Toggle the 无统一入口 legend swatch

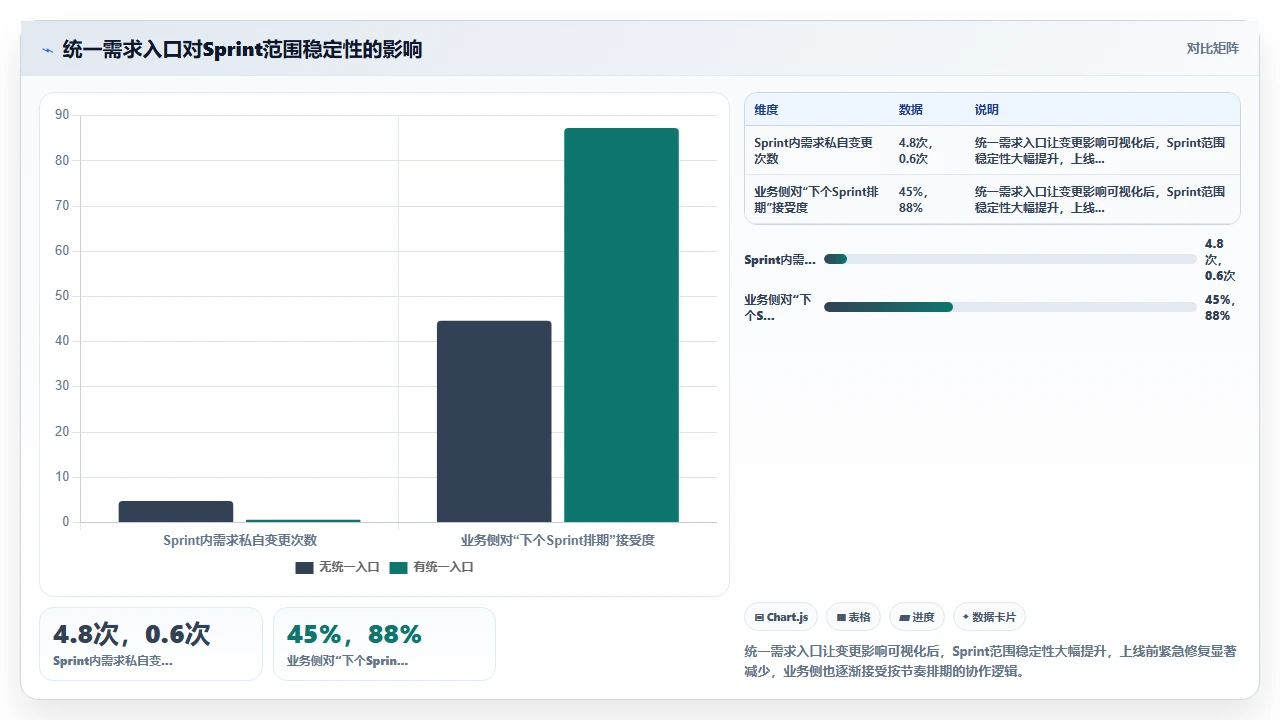[304, 567]
